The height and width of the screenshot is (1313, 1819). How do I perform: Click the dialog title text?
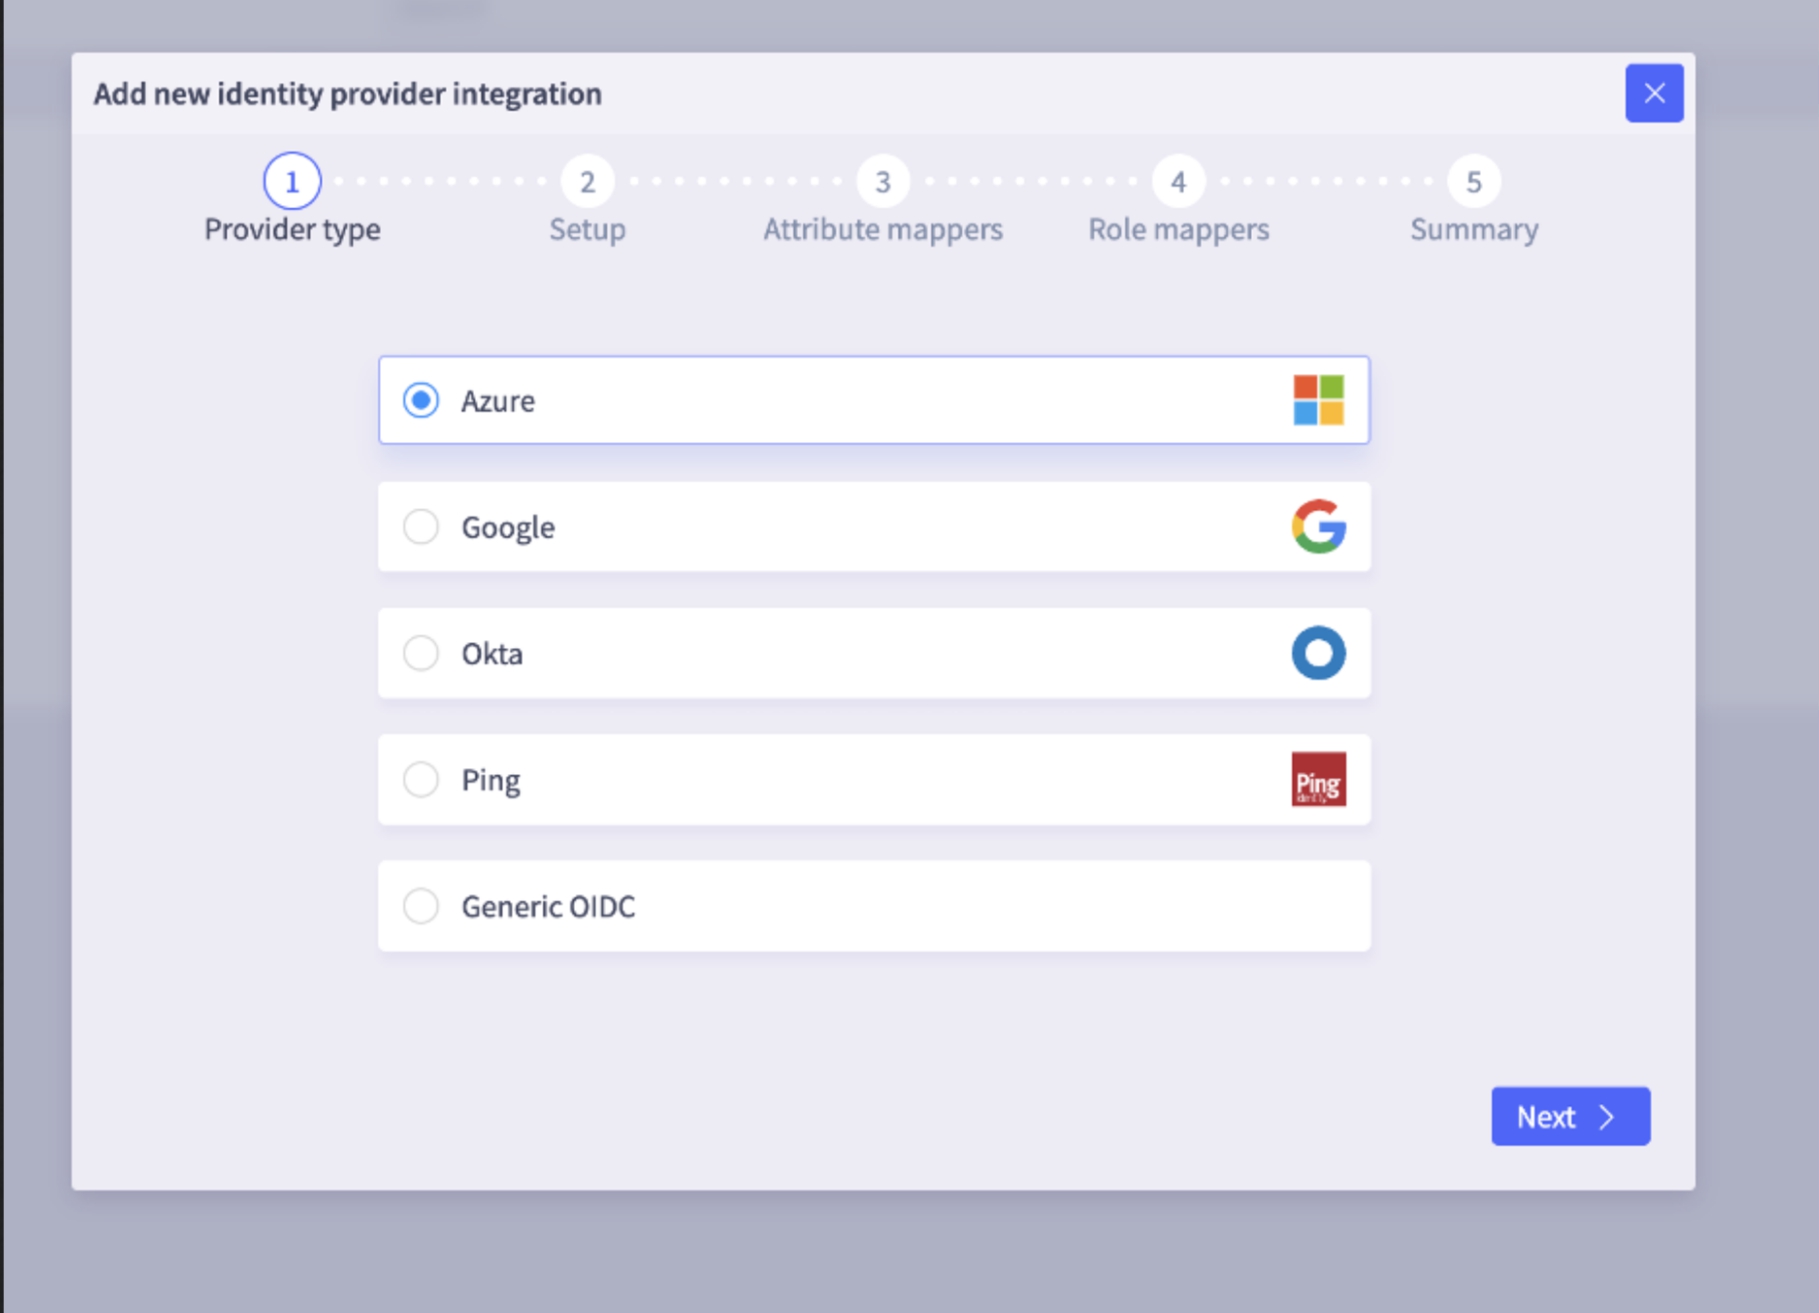click(x=348, y=92)
